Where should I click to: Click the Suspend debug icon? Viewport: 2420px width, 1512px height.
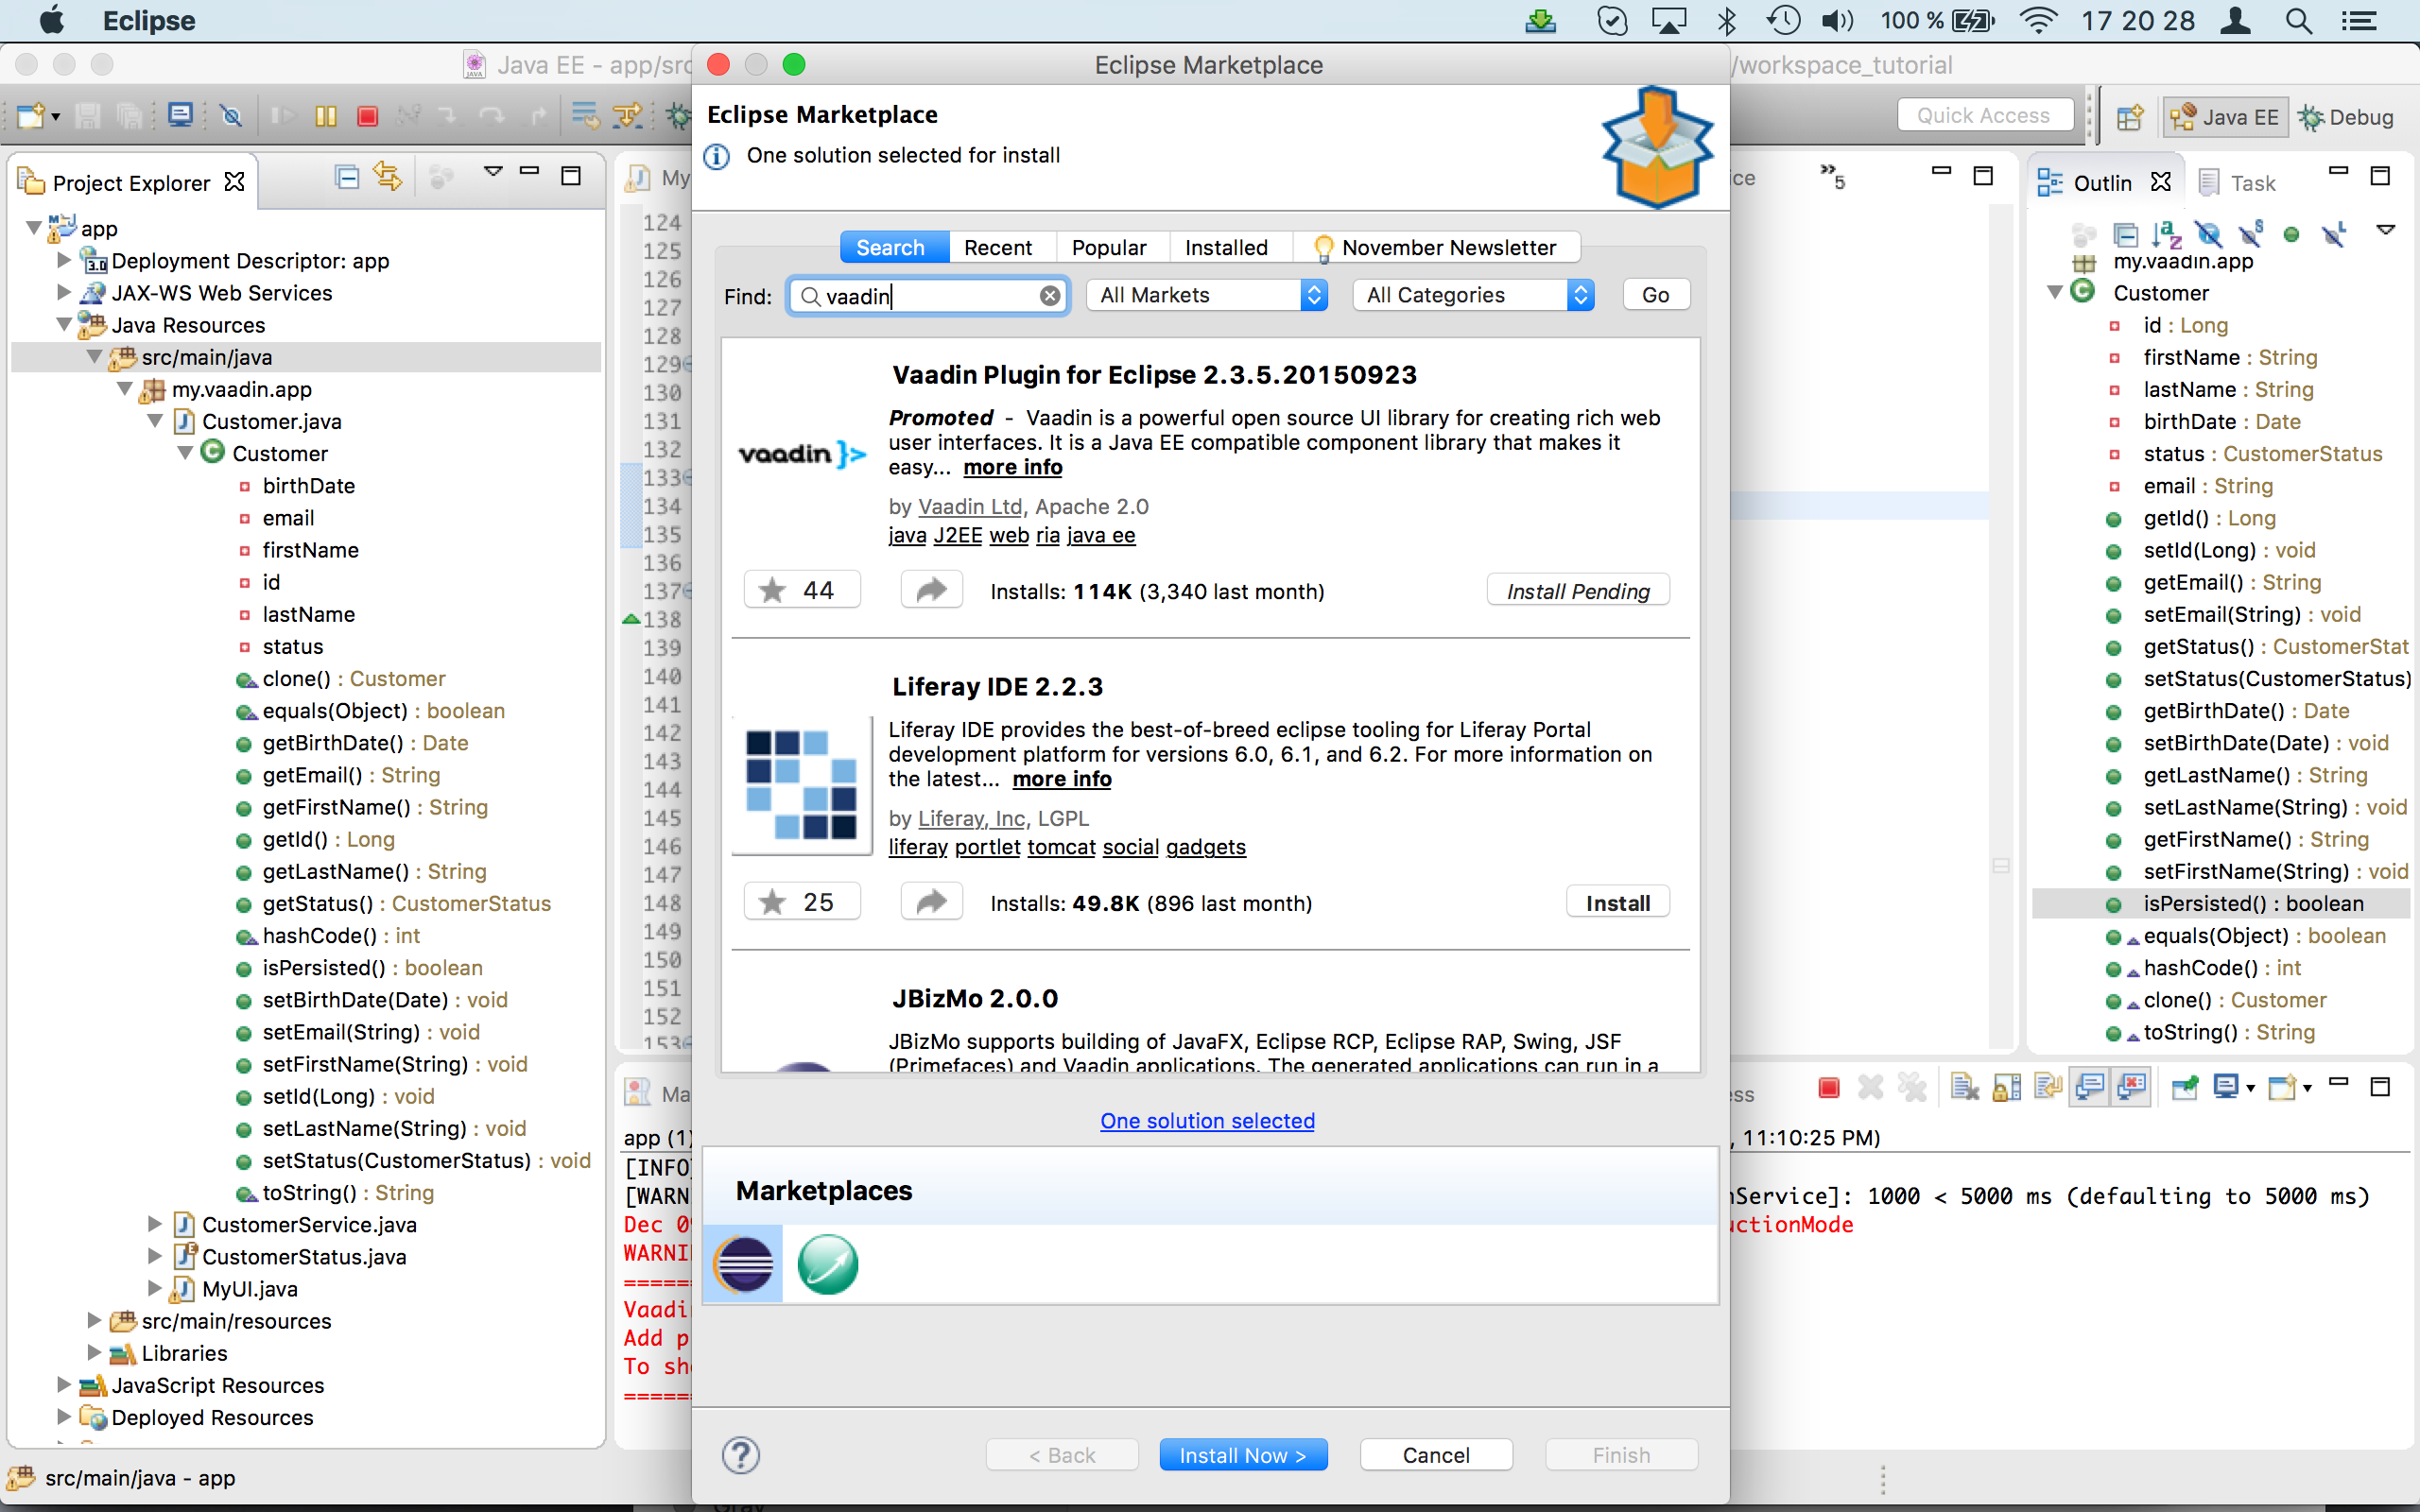(x=326, y=116)
